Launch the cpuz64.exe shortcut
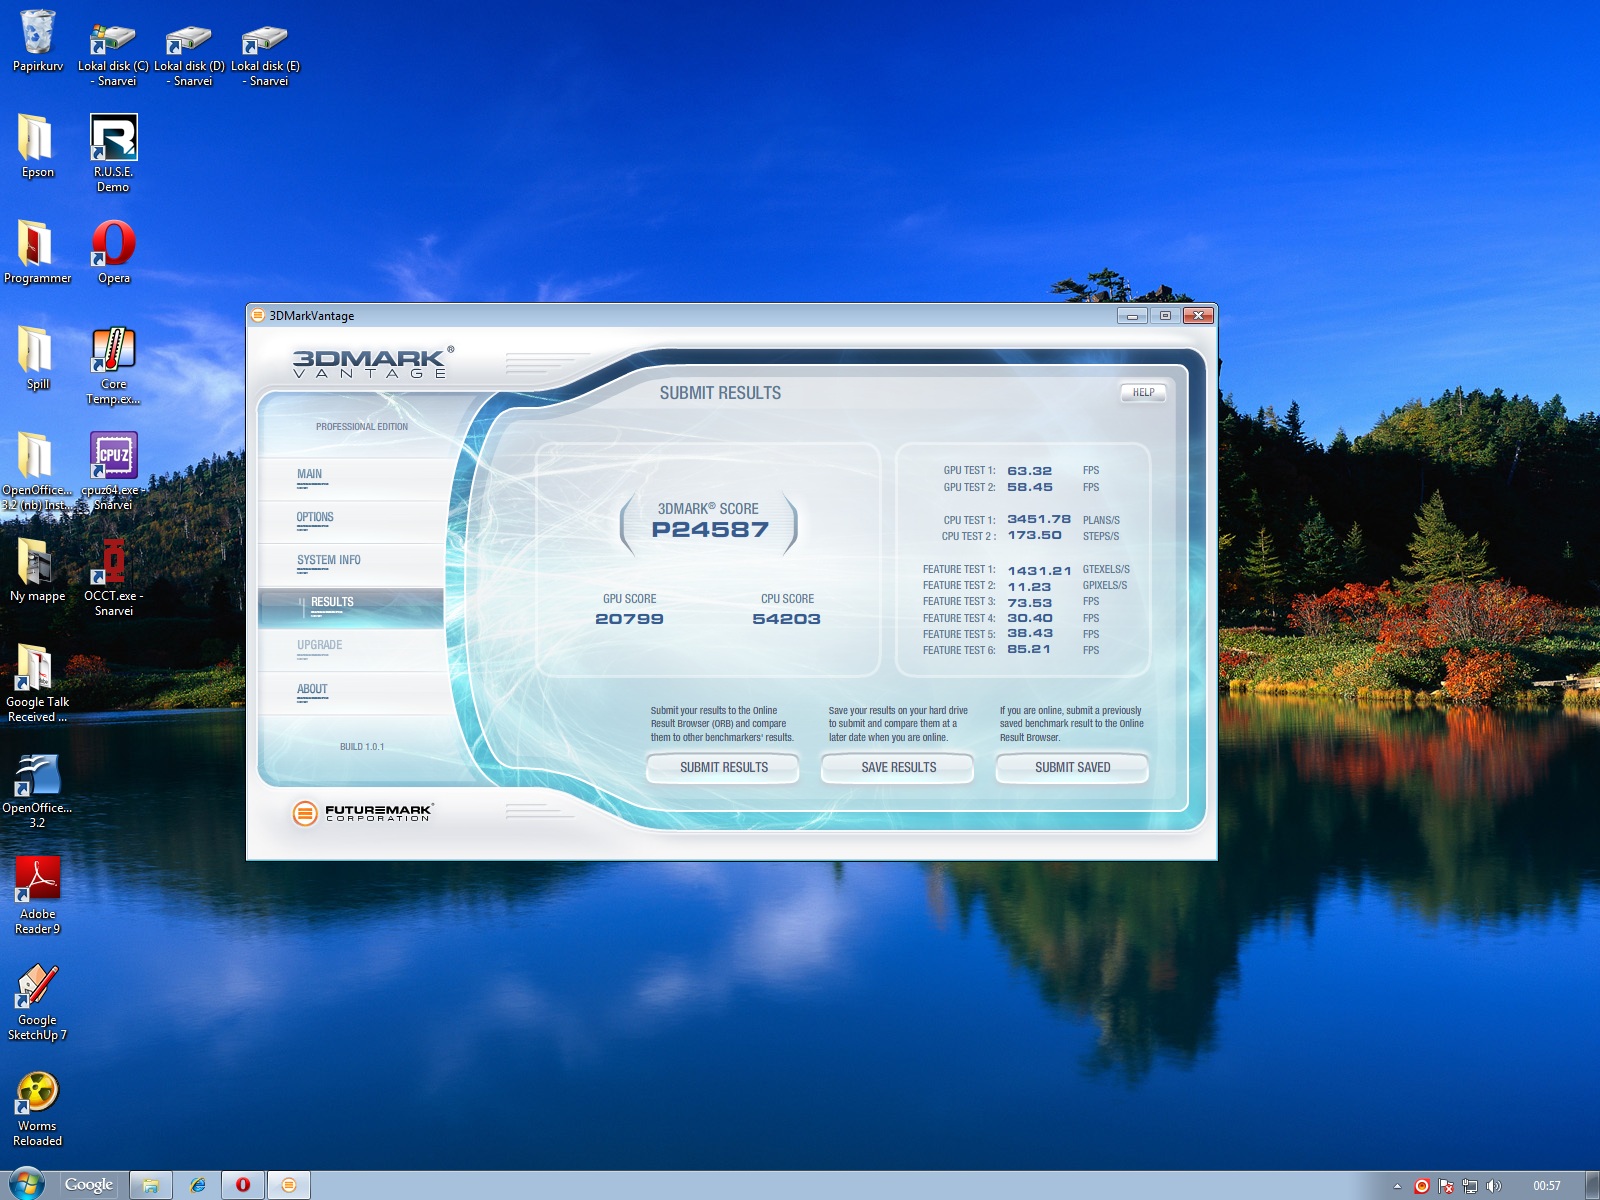Viewport: 1600px width, 1200px height. 113,471
